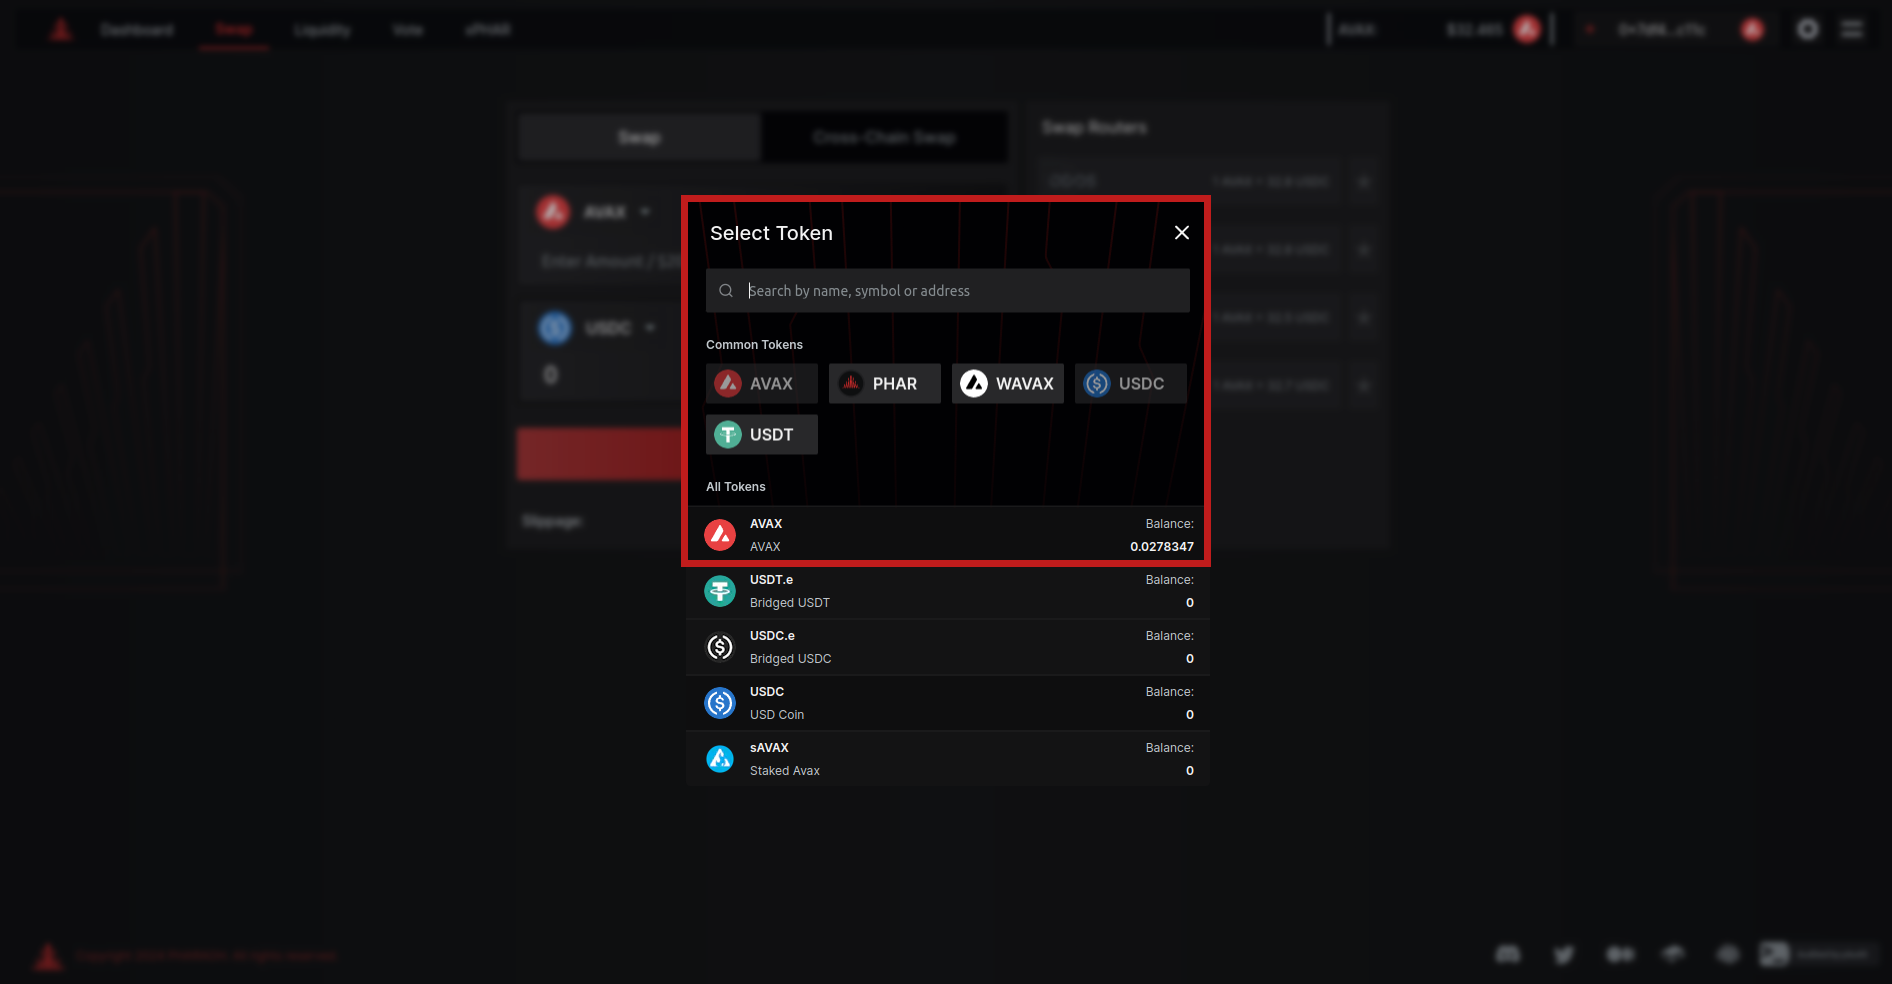Switch to the Swap tab

[640, 137]
